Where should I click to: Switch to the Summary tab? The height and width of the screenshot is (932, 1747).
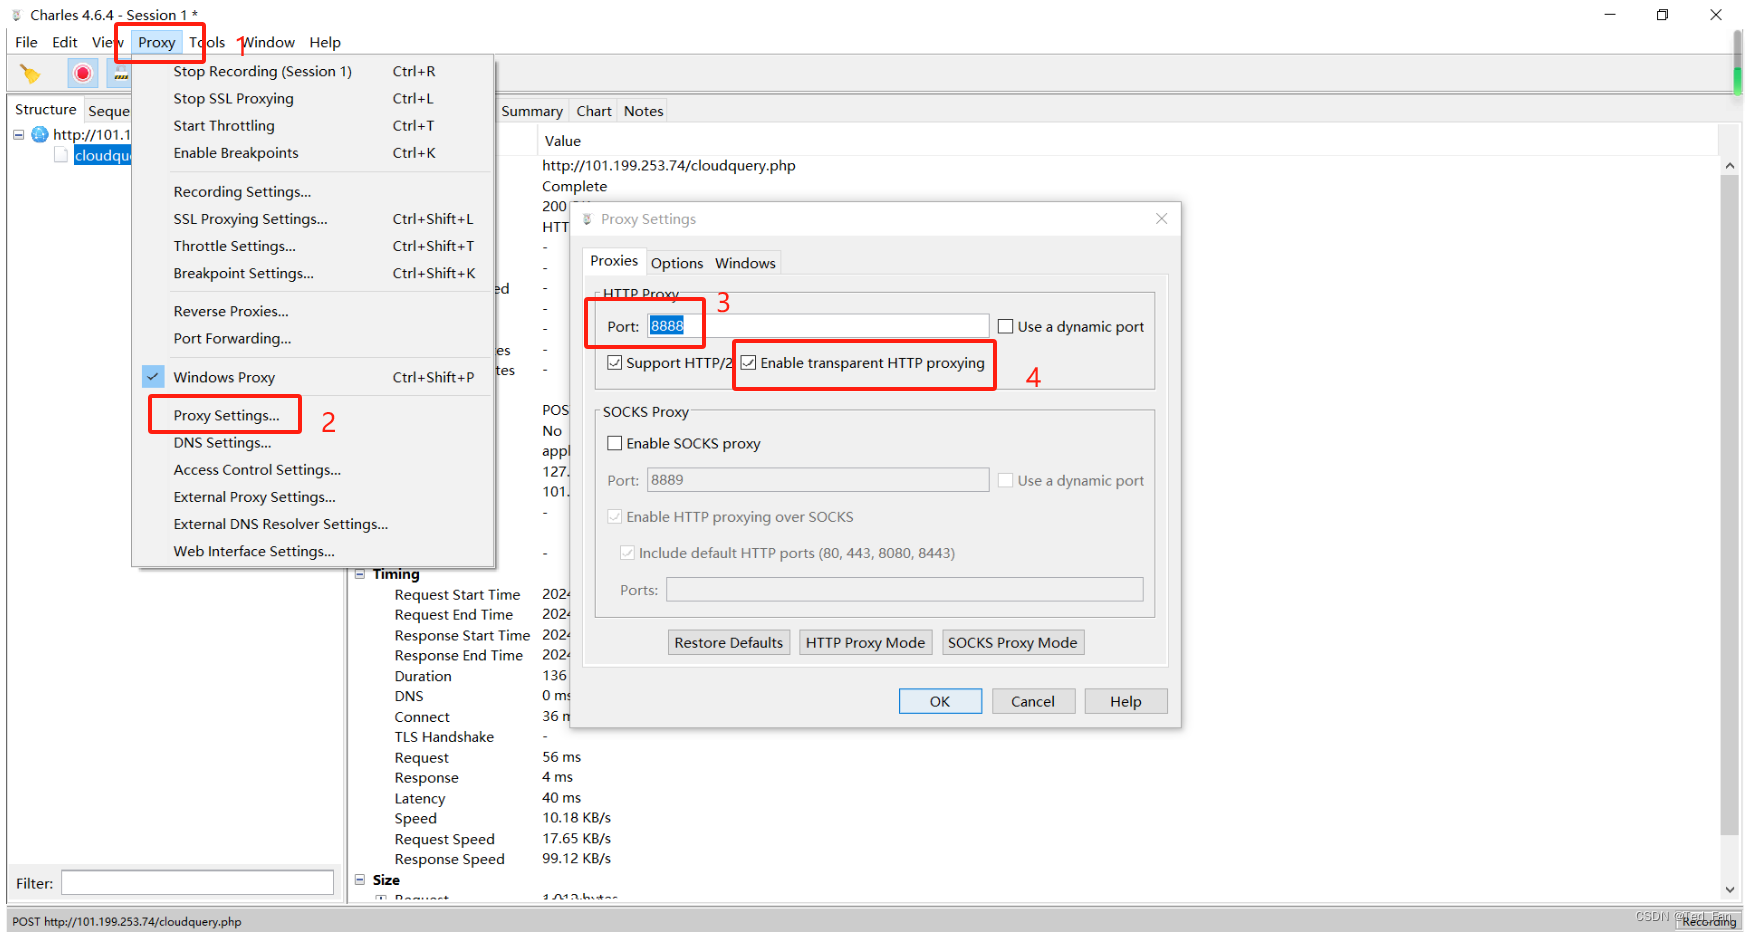532,111
